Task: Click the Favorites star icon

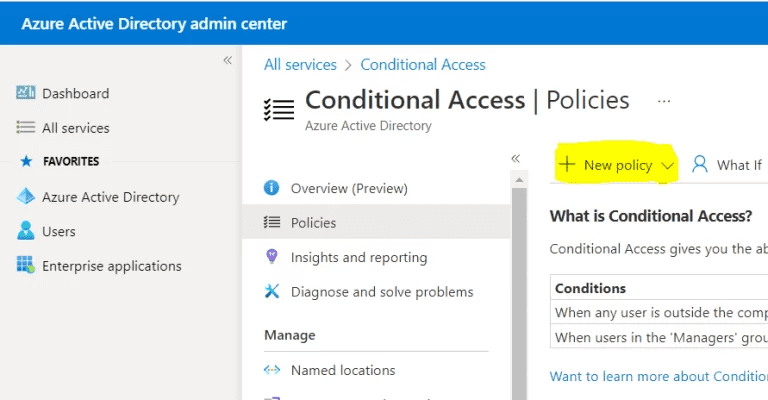Action: 26,161
